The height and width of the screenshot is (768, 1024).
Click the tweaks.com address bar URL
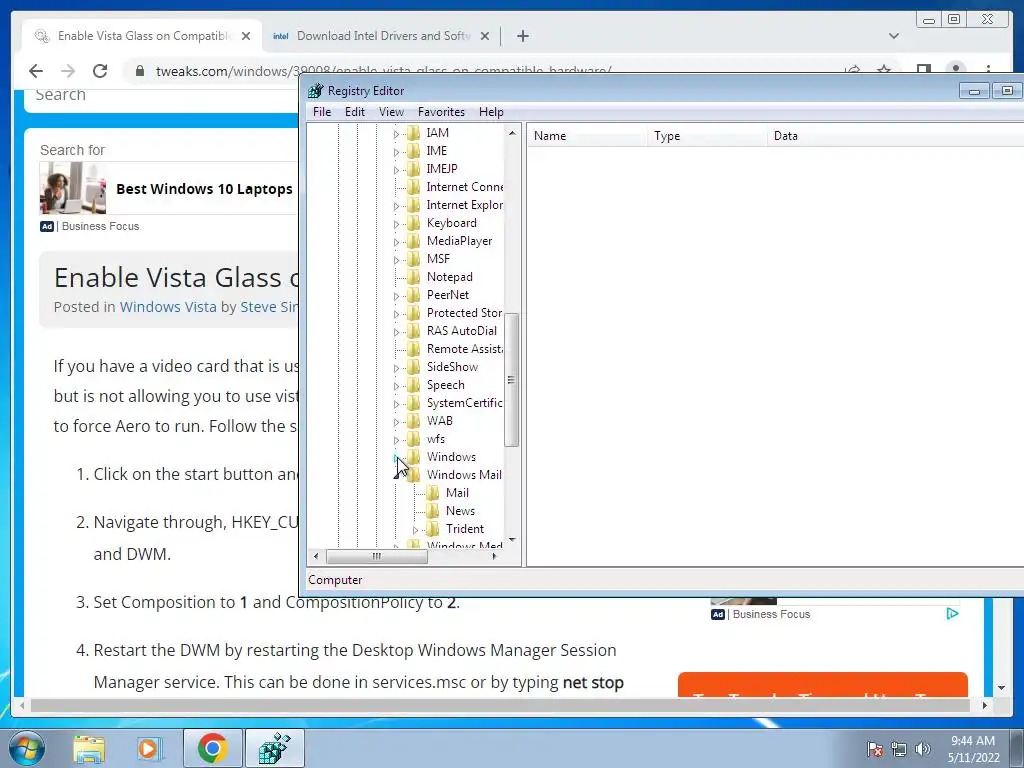383,71
